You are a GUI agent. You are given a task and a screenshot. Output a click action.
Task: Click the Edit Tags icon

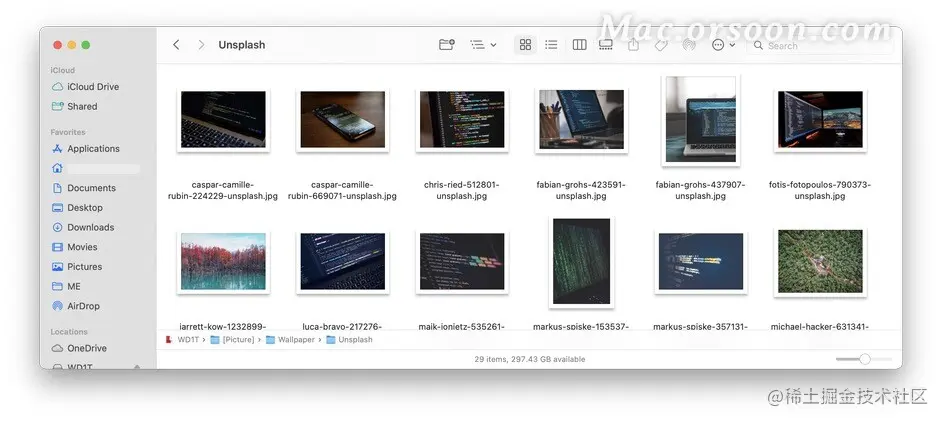(x=661, y=44)
